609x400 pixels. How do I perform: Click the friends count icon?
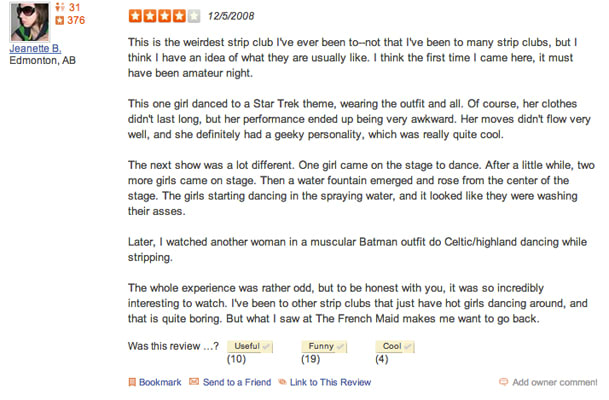(59, 7)
